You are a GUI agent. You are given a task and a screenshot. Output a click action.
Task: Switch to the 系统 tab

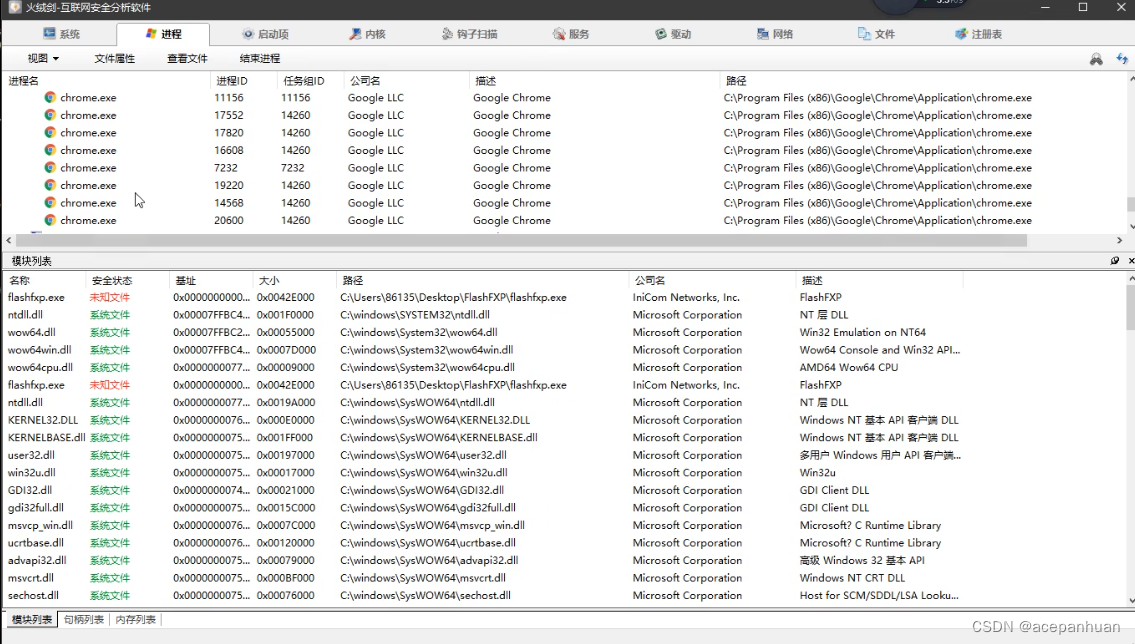(x=61, y=34)
